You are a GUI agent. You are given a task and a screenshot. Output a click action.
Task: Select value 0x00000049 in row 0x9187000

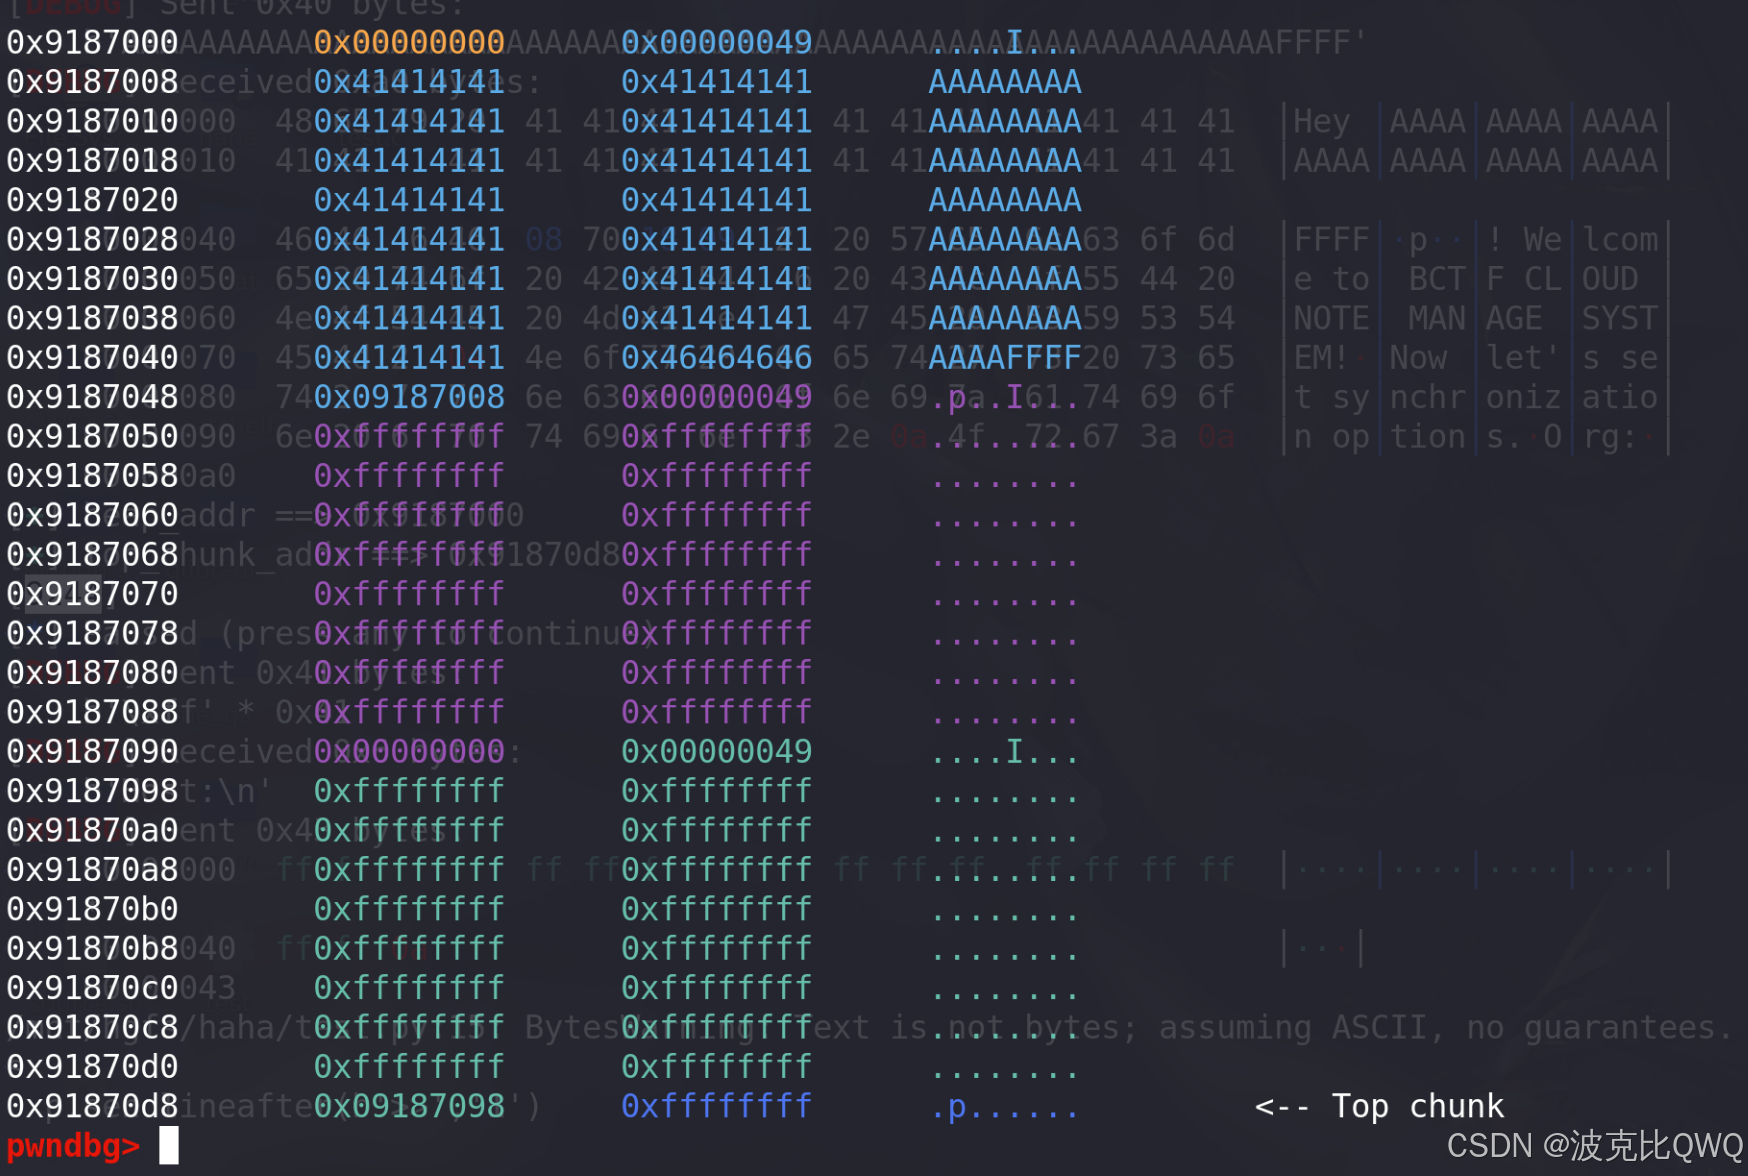pos(716,42)
